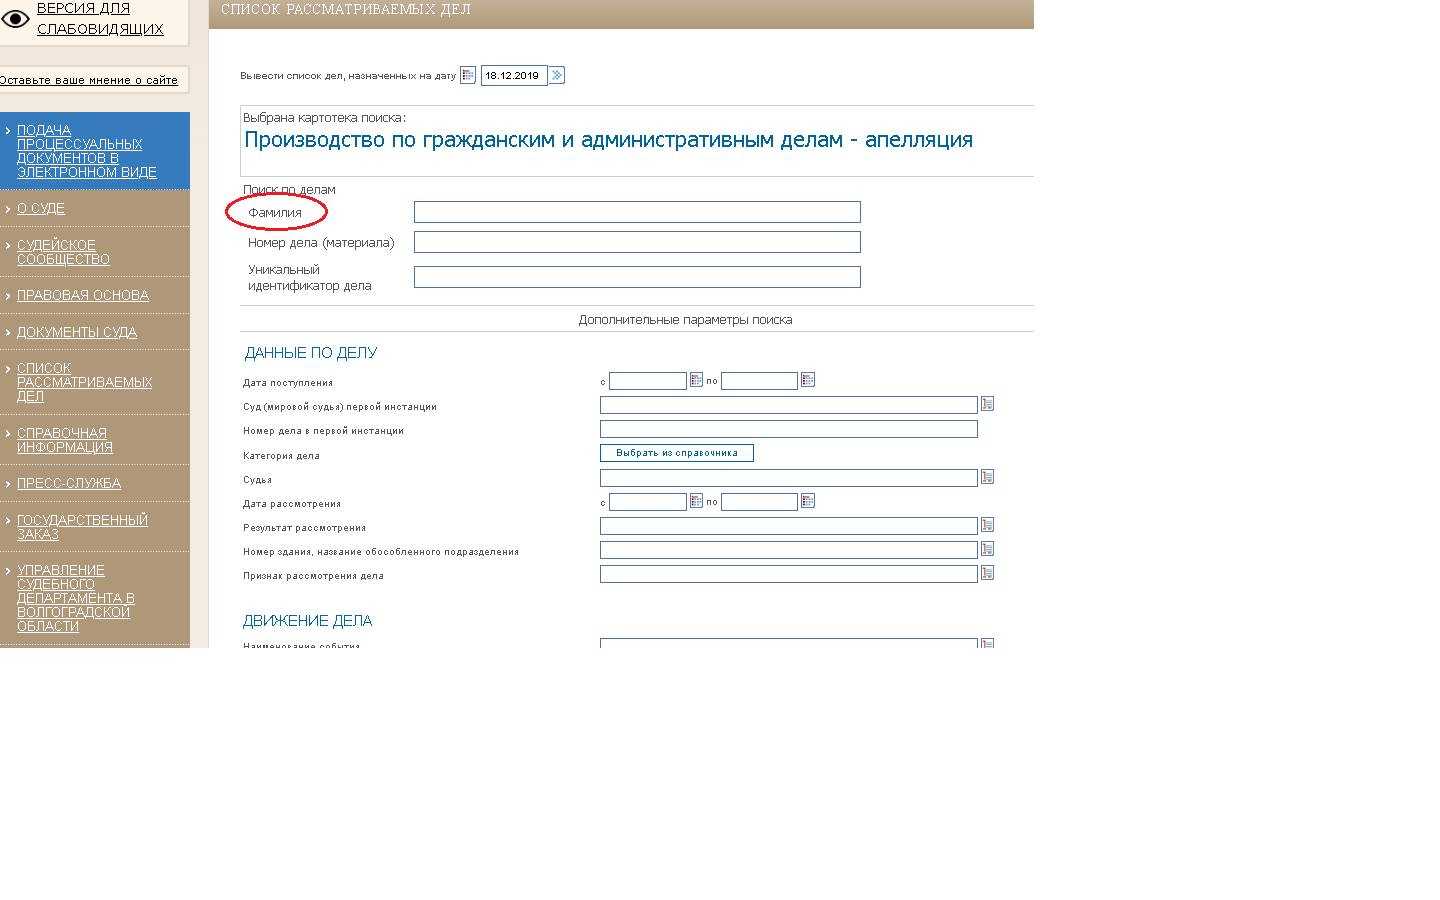Open the Судейское сообщество menu item
The height and width of the screenshot is (900, 1440).
pos(63,252)
